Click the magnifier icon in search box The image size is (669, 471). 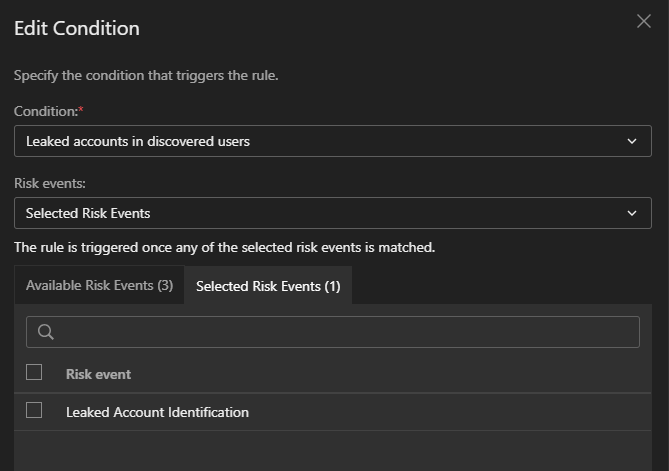pos(45,332)
